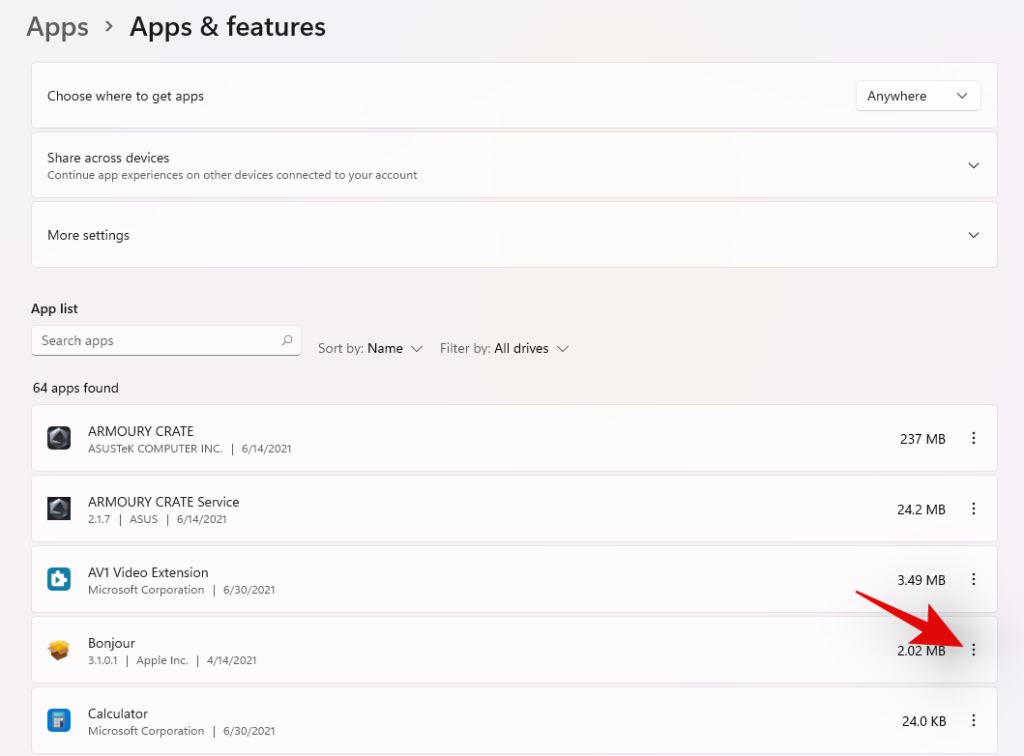
Task: Click the ARMOURY CRATE Service app icon
Action: pos(59,509)
